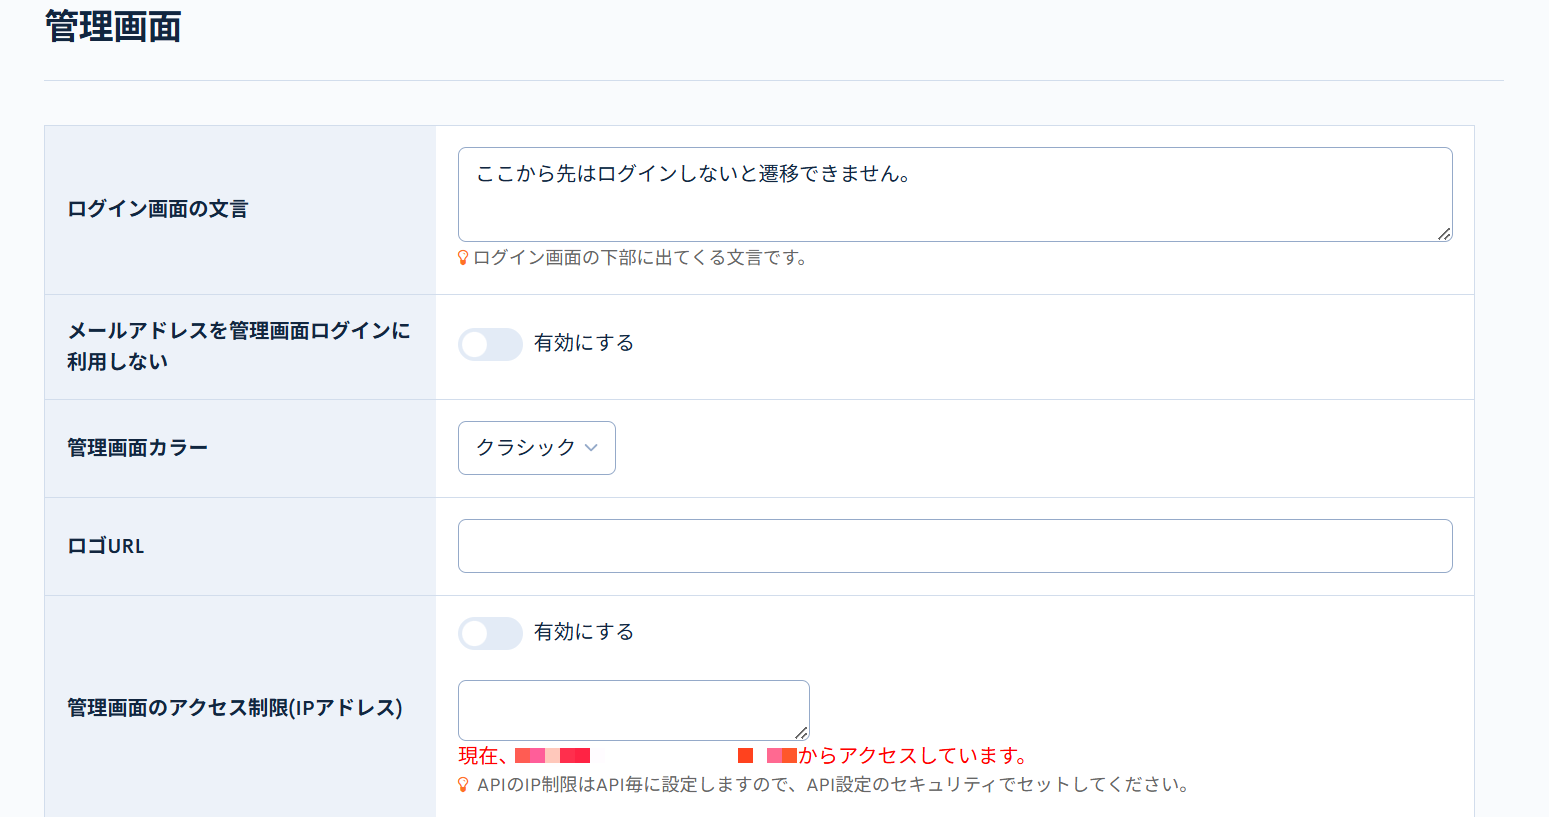
Task: Click the toggle knob for access restriction 有効にする
Action: (476, 633)
